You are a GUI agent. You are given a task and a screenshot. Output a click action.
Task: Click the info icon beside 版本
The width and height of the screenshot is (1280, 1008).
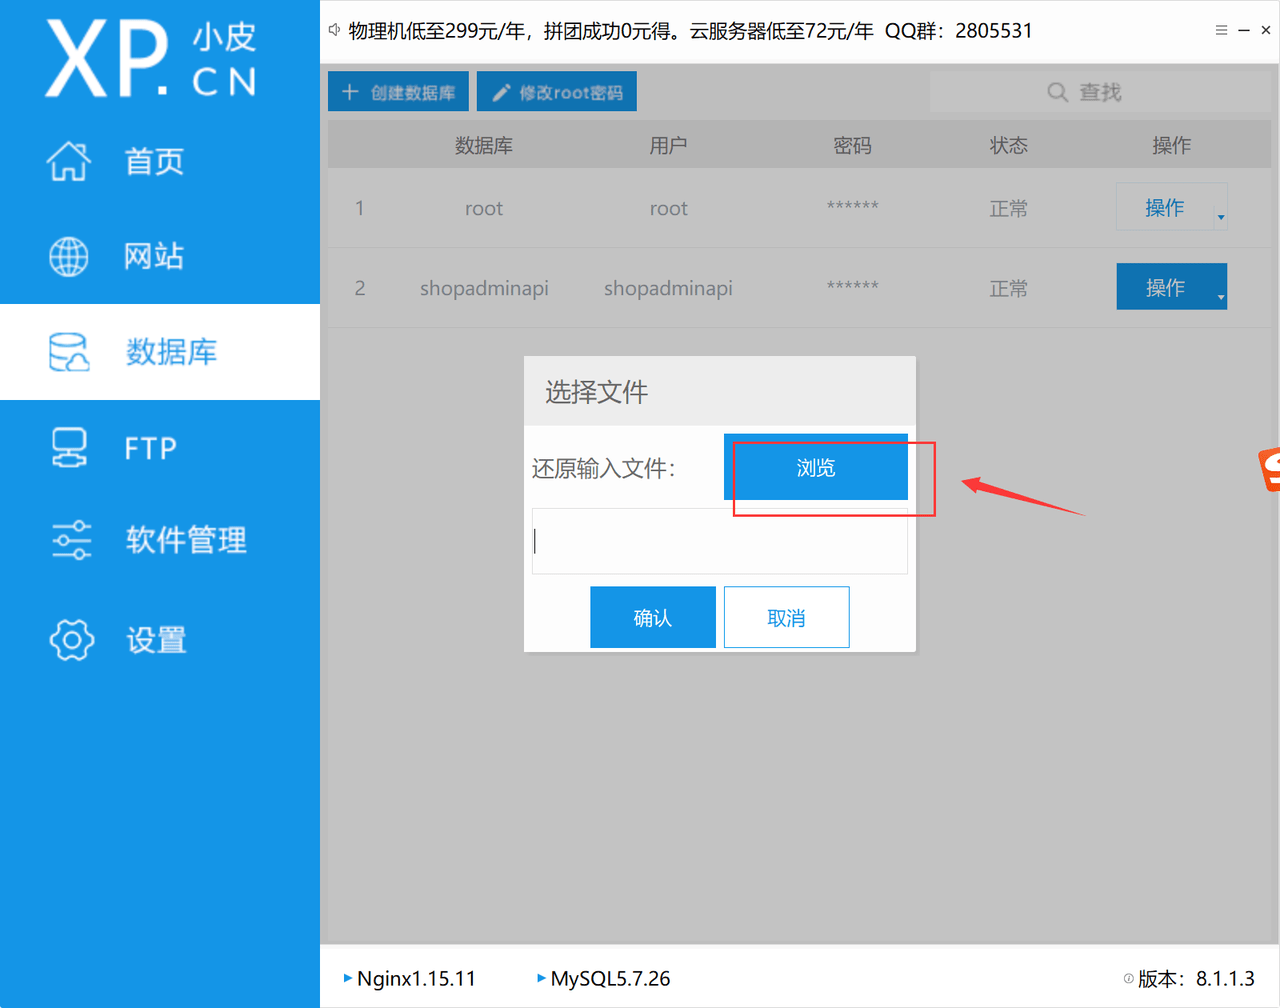[1128, 979]
